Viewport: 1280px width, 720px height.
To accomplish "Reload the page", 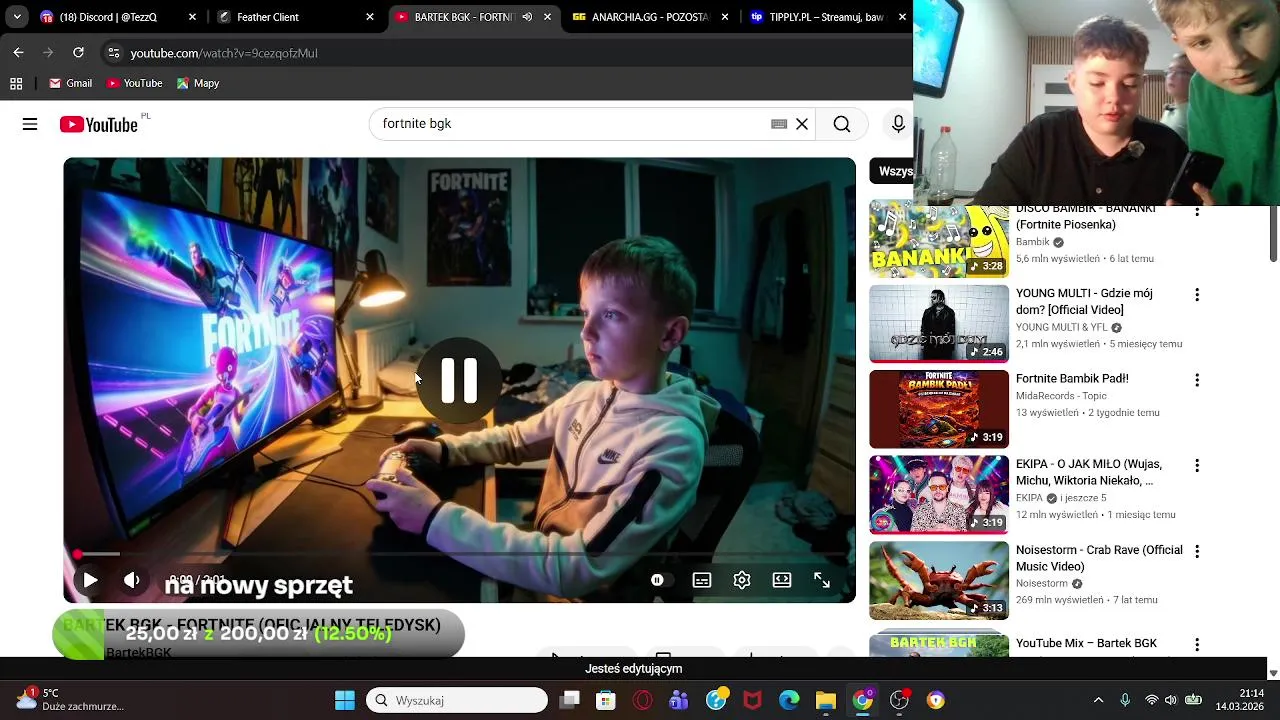I will [78, 53].
